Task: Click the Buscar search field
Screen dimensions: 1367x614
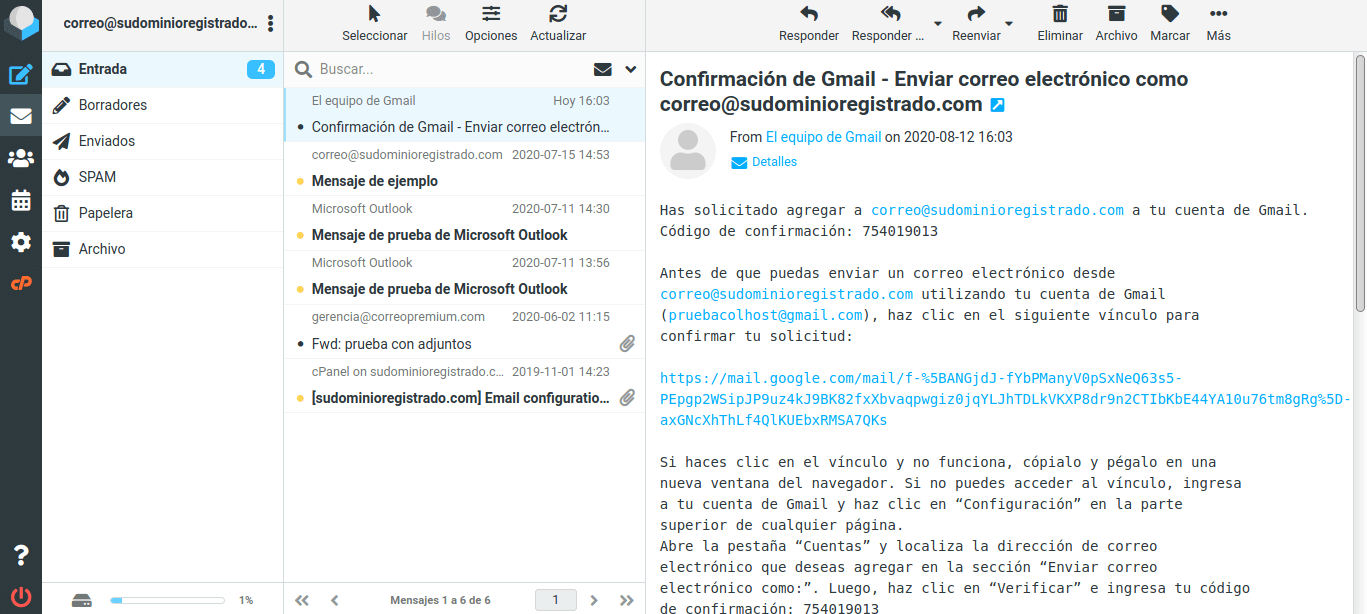Action: tap(450, 69)
